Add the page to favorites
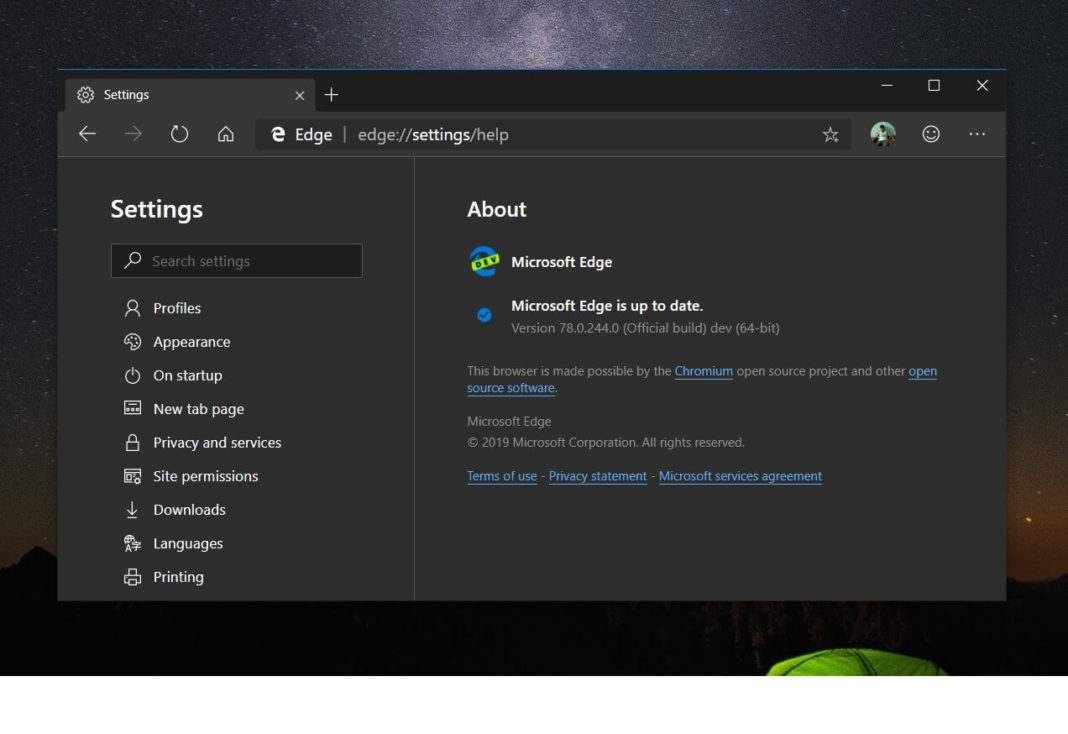 [830, 133]
